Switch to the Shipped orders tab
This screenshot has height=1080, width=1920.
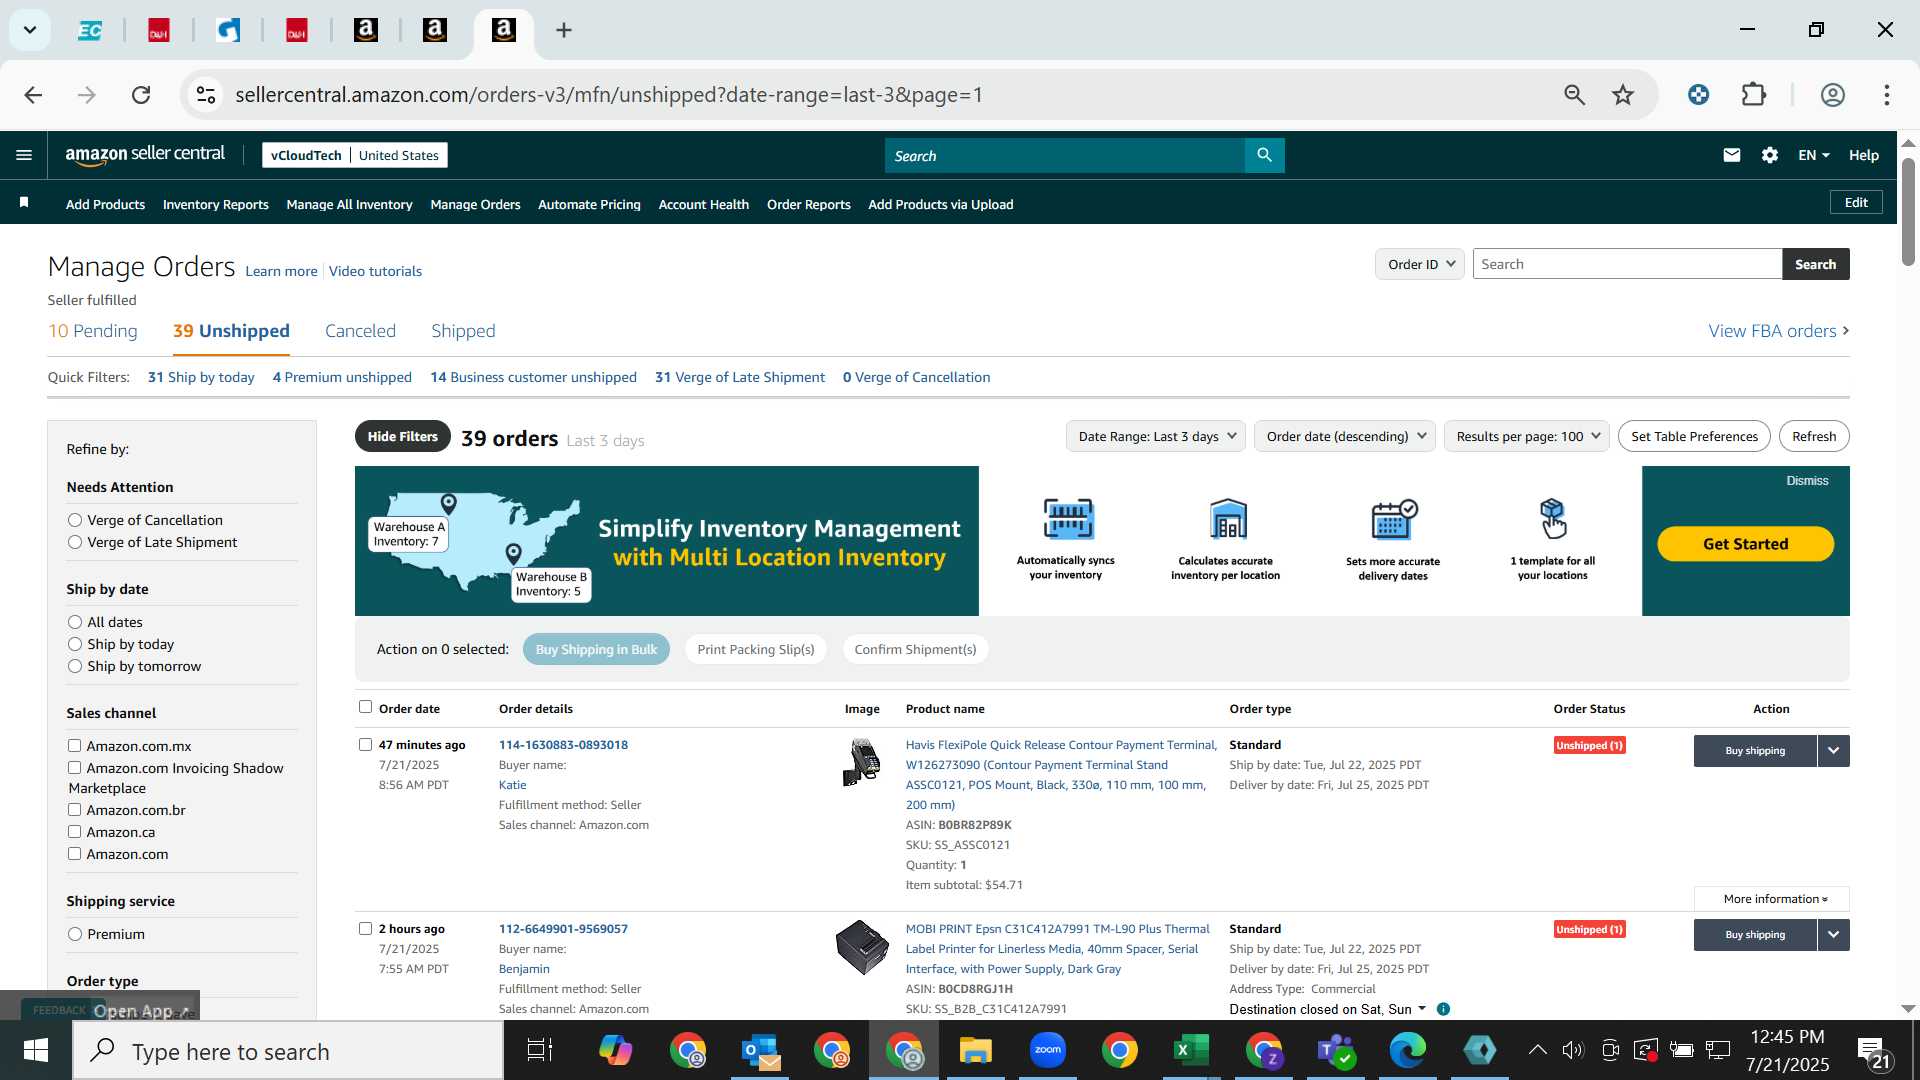coord(463,331)
